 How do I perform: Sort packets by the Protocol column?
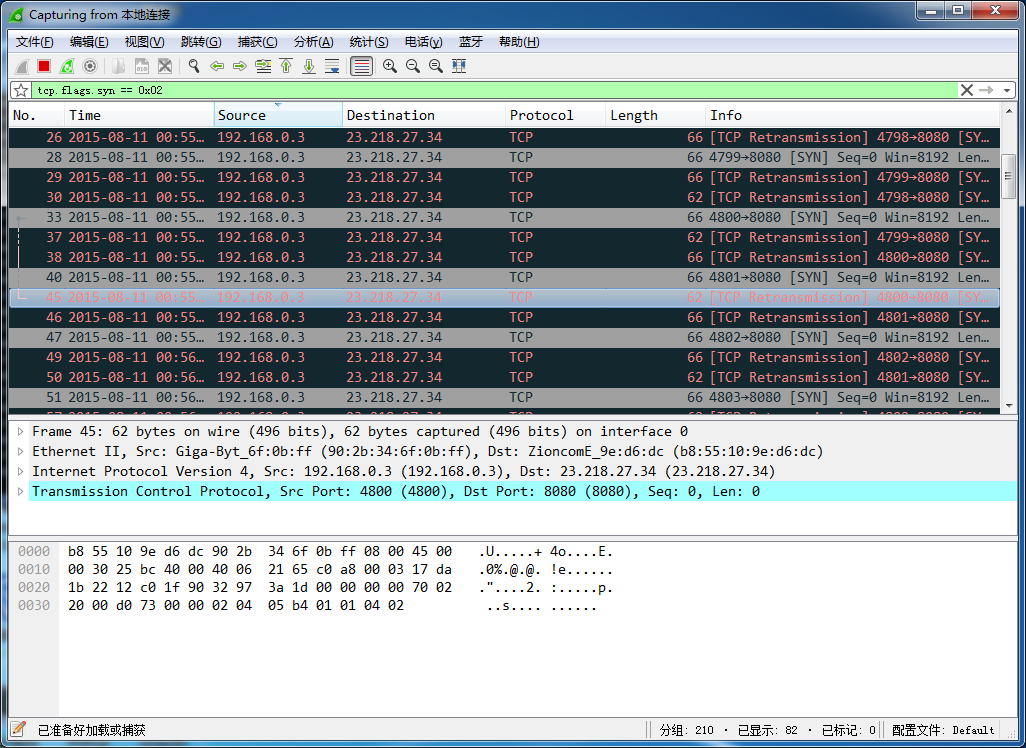(x=541, y=115)
